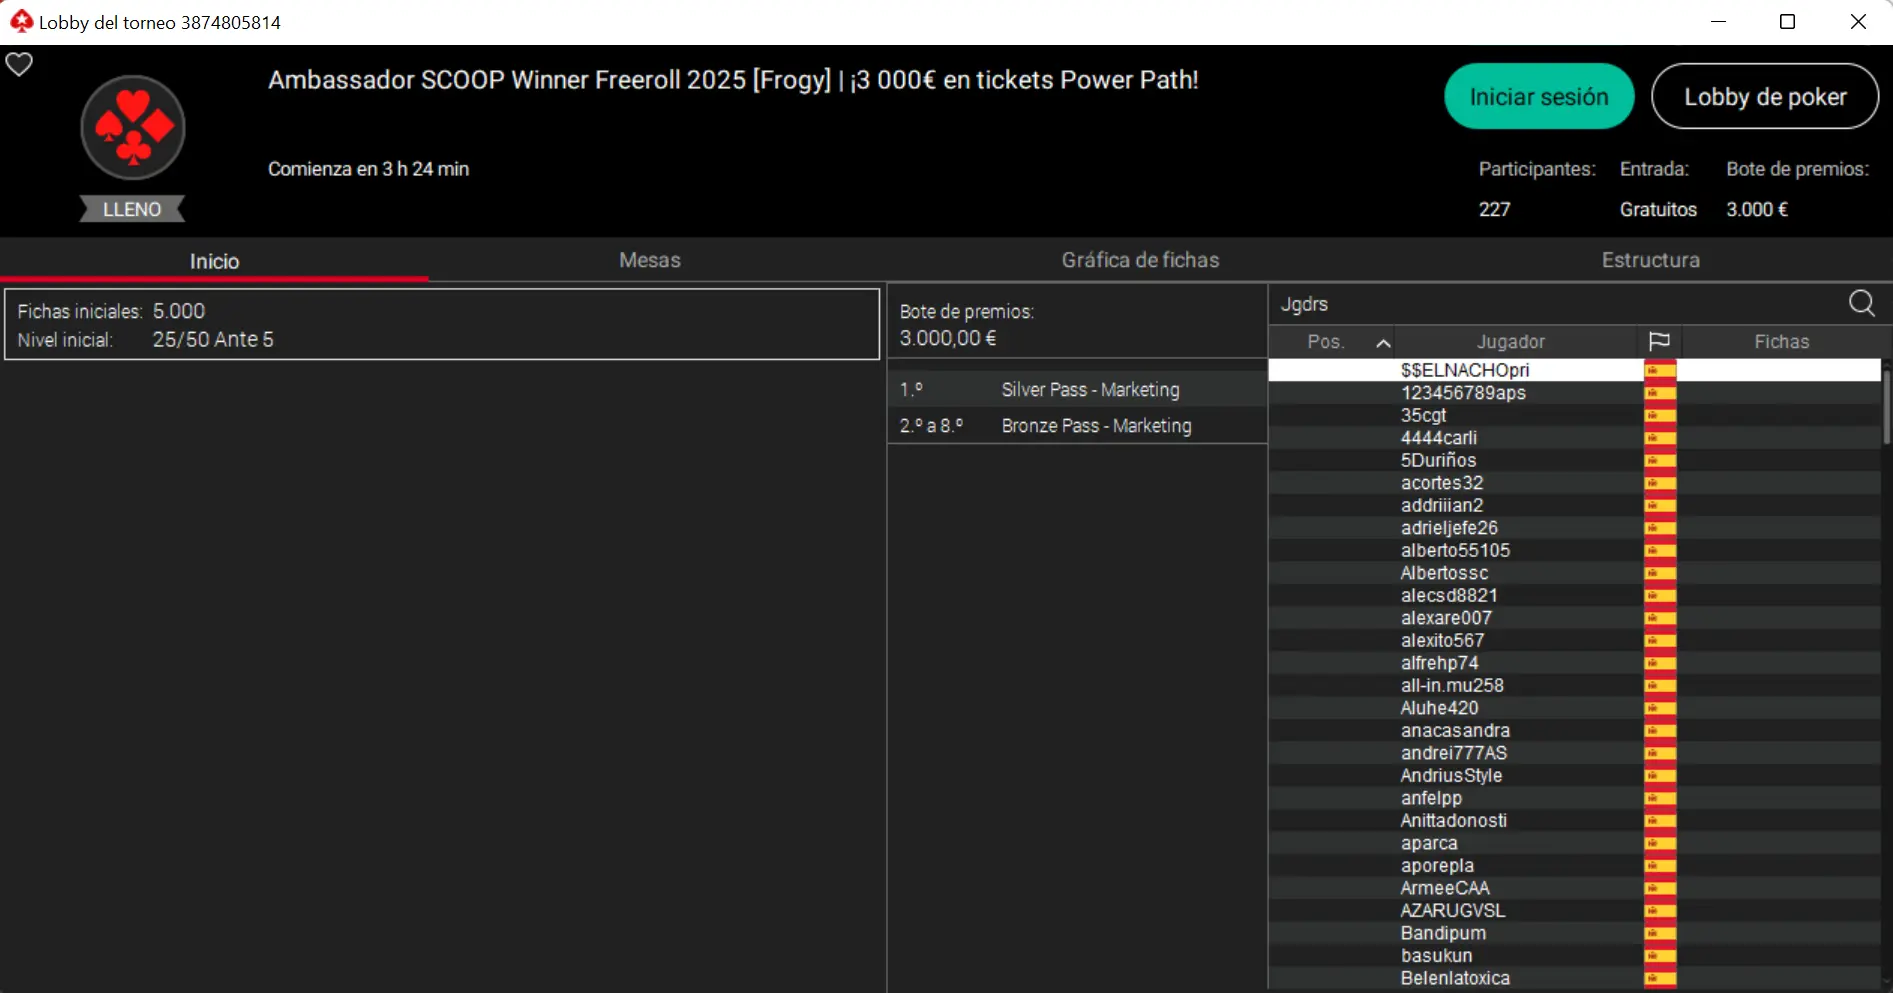This screenshot has height=993, width=1893.
Task: Click the player list vertical scrollbar
Action: pos(1886,406)
